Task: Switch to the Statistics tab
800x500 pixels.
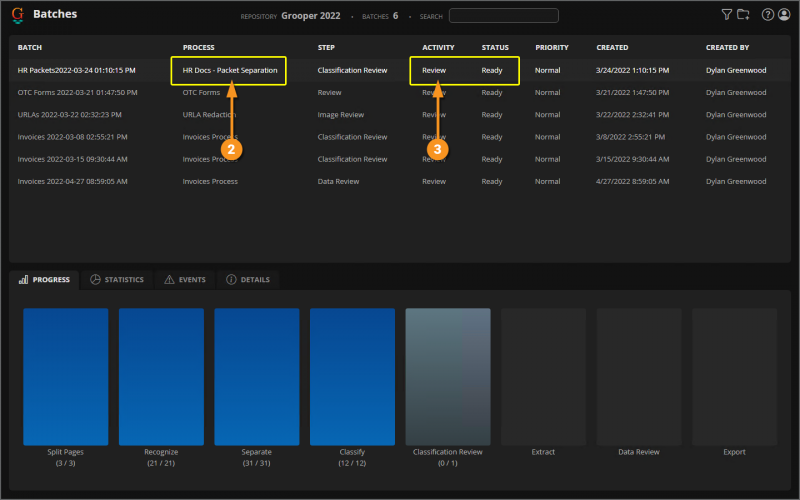Action: [117, 280]
